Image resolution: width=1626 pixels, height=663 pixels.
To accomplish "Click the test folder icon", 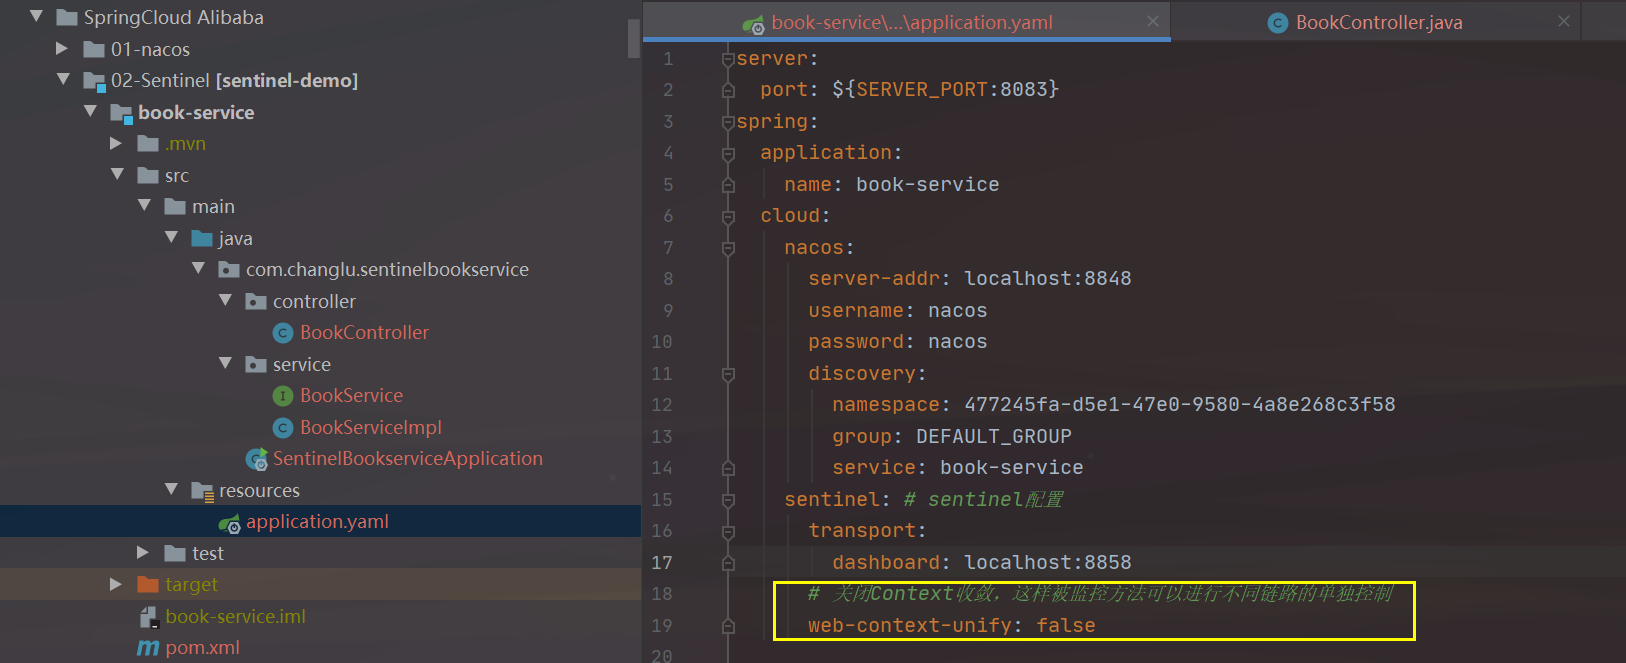I will 175,553.
